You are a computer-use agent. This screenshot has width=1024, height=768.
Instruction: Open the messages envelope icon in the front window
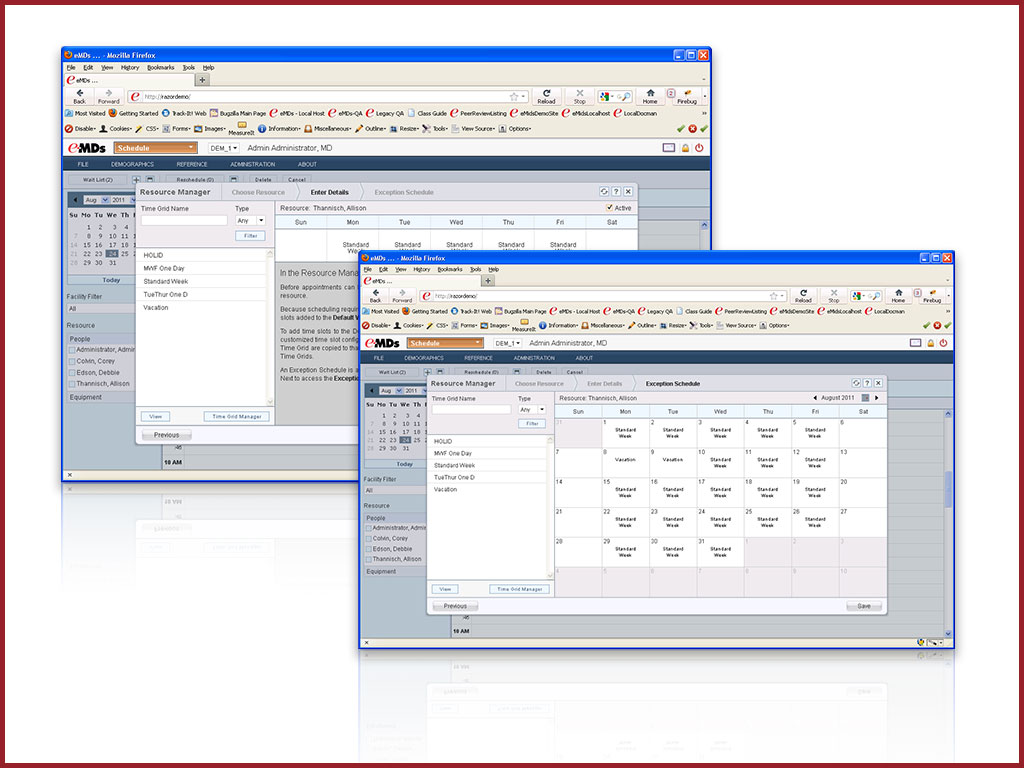pyautogui.click(x=916, y=343)
